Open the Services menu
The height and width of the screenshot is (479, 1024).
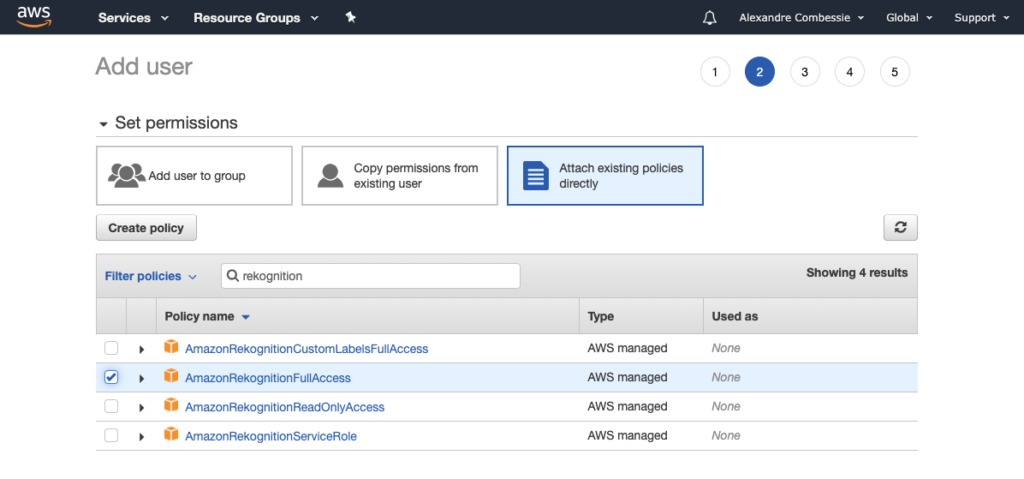(x=133, y=18)
